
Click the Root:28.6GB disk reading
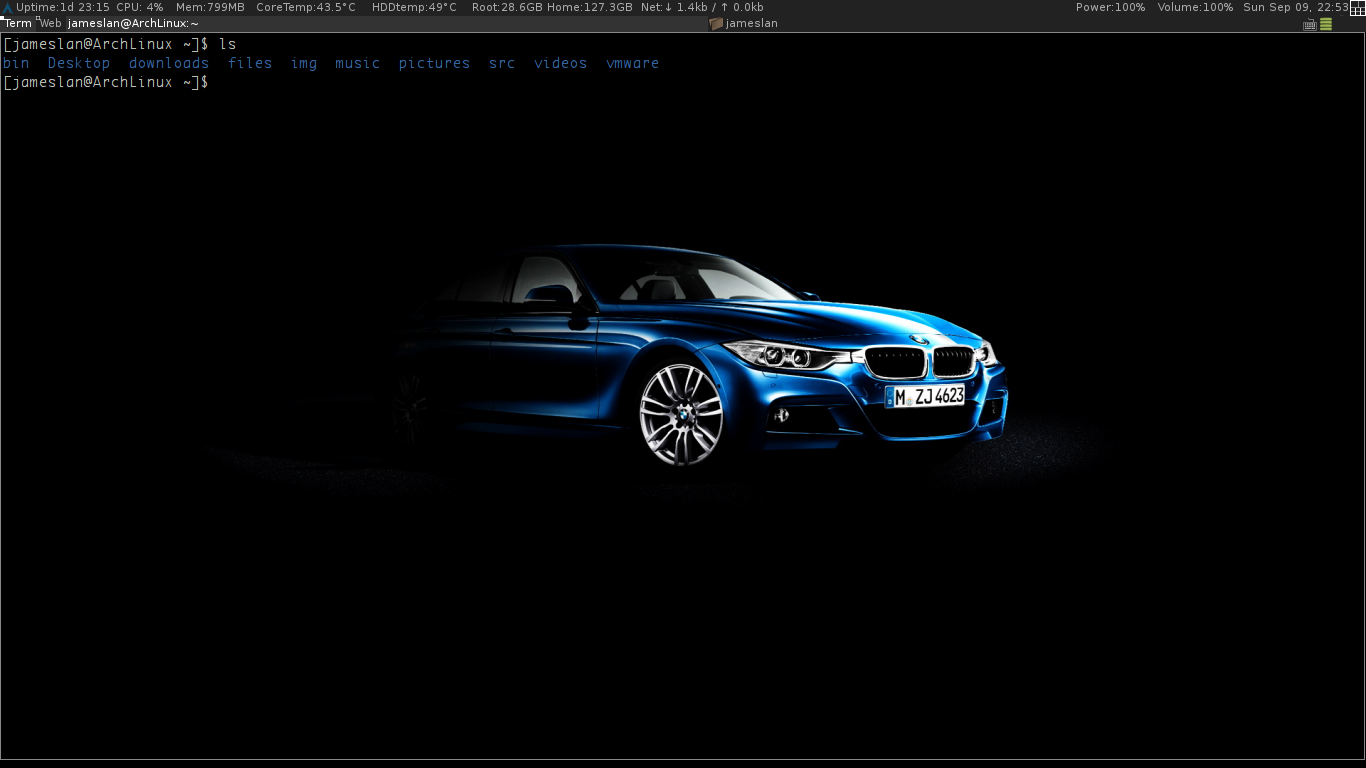(507, 7)
